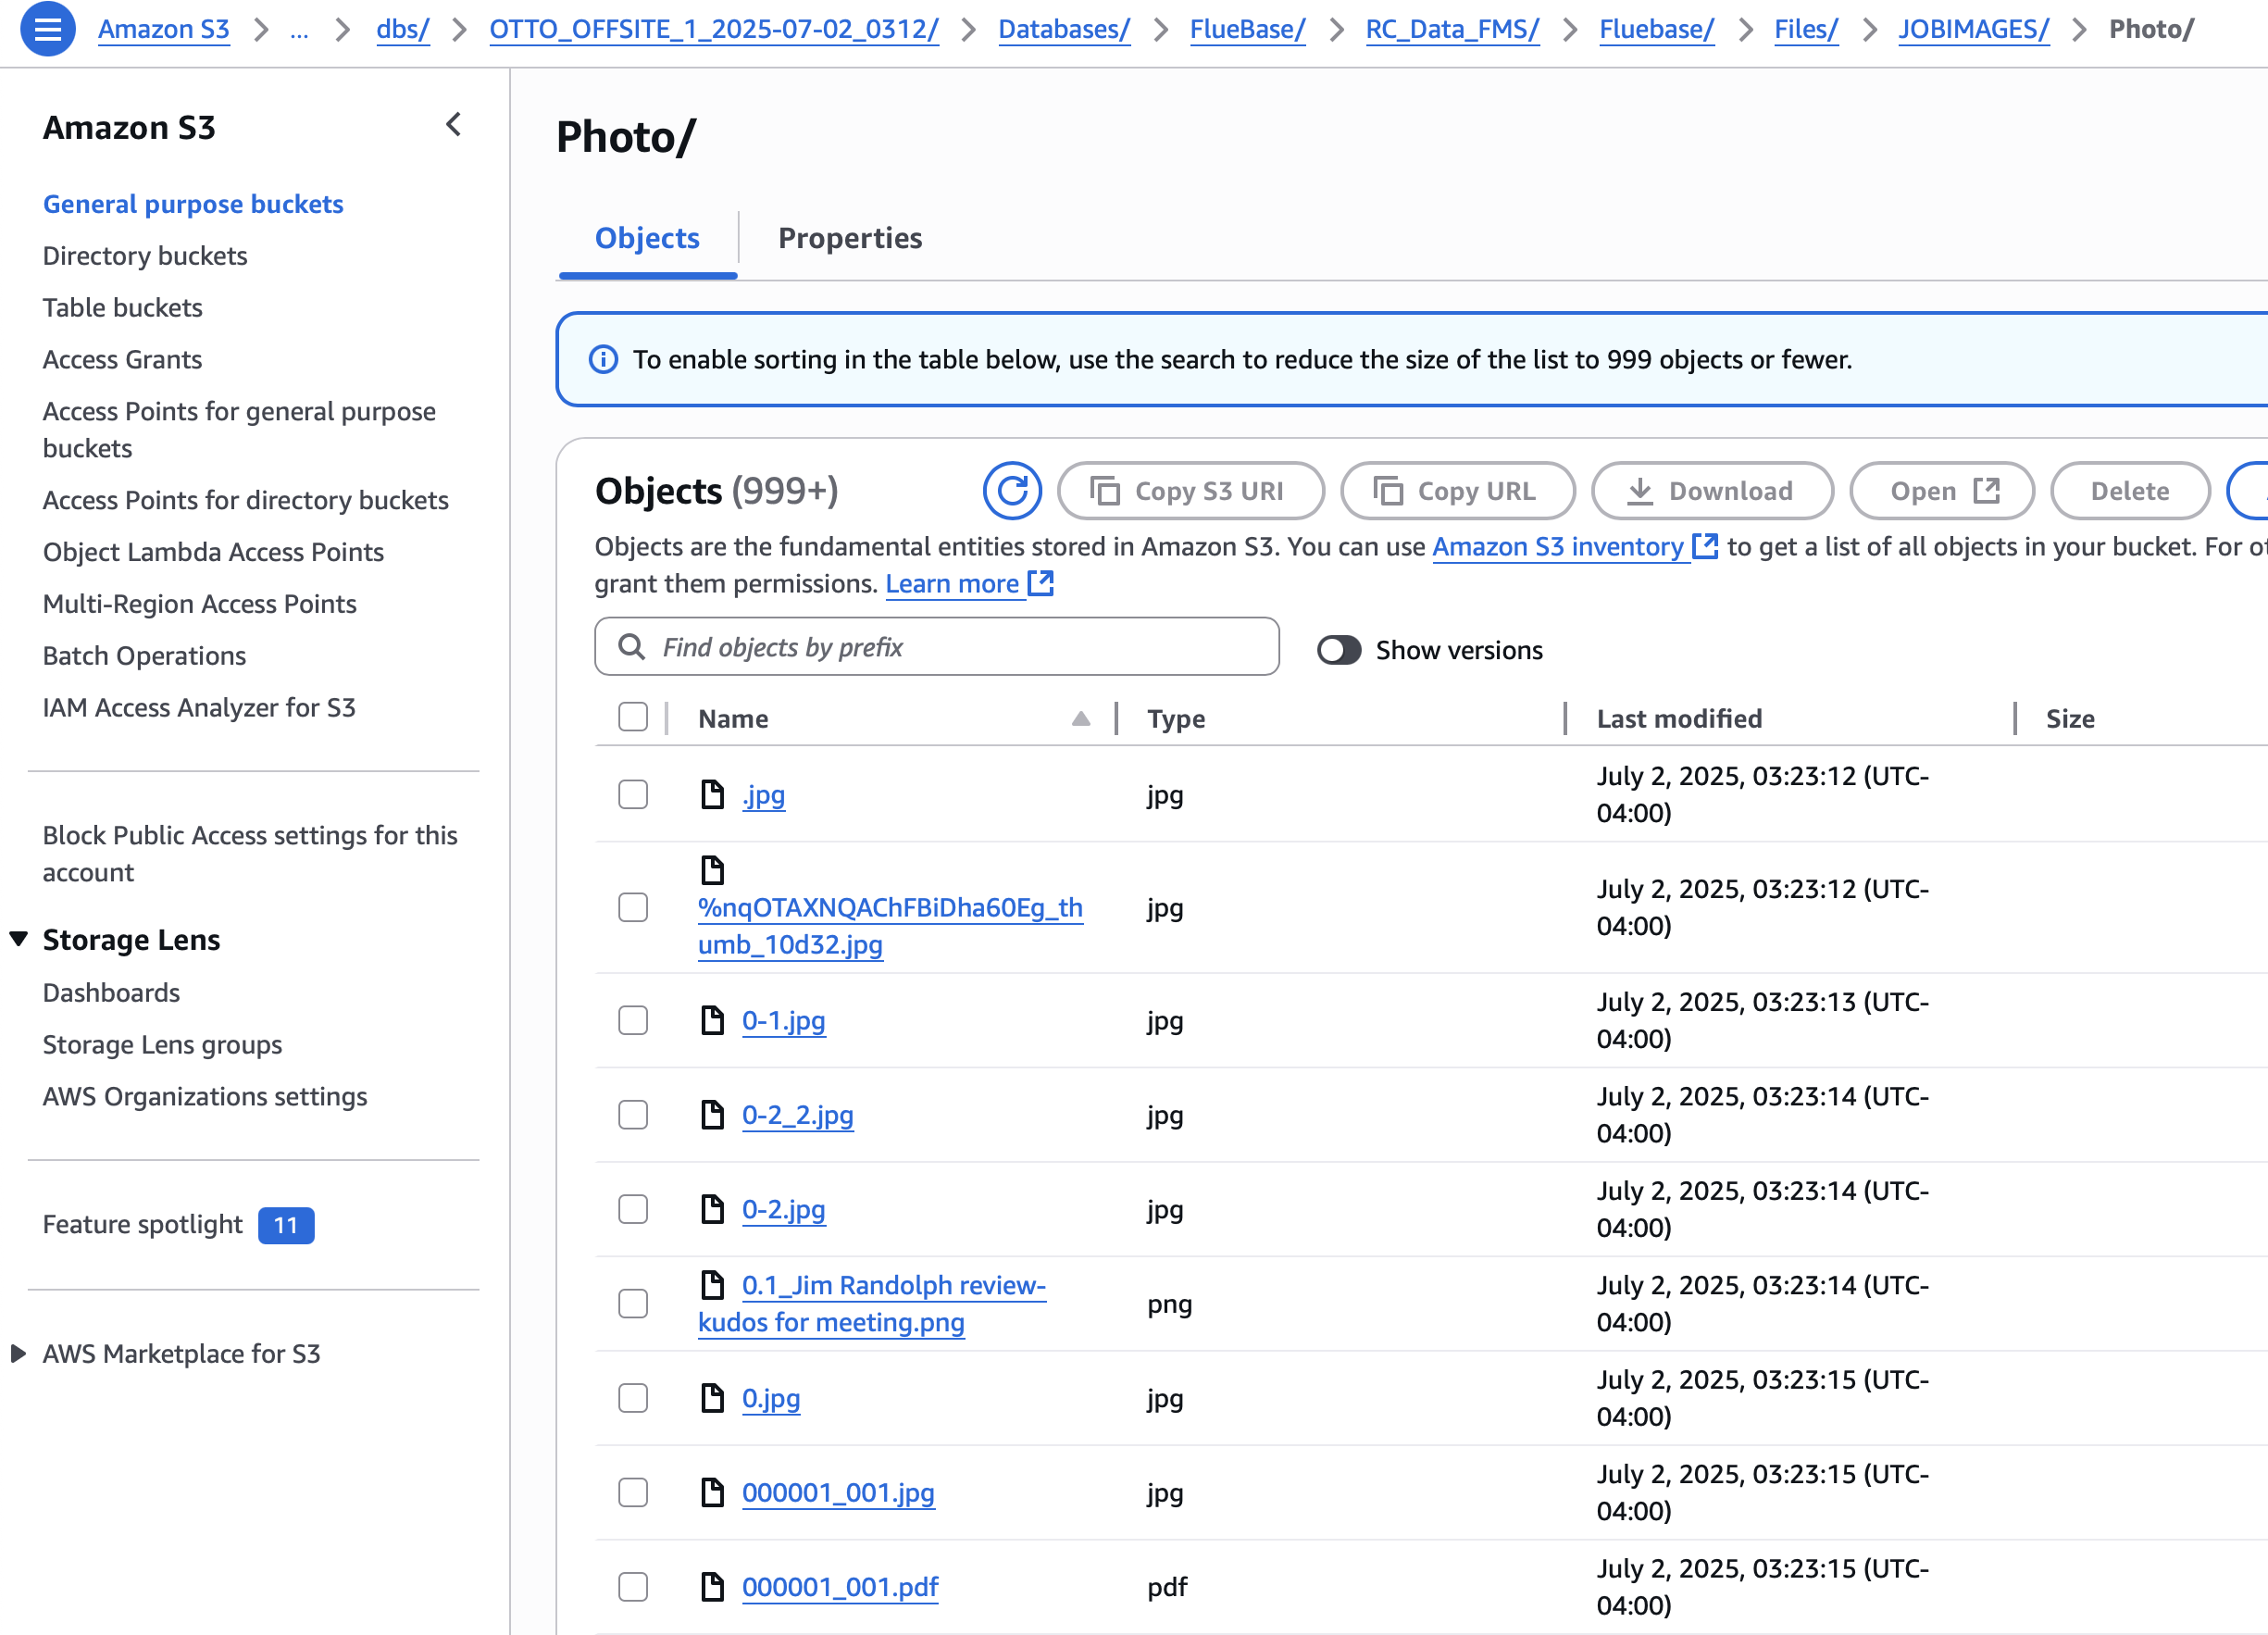Check the box for 0.jpg
2268x1635 pixels.
[633, 1398]
